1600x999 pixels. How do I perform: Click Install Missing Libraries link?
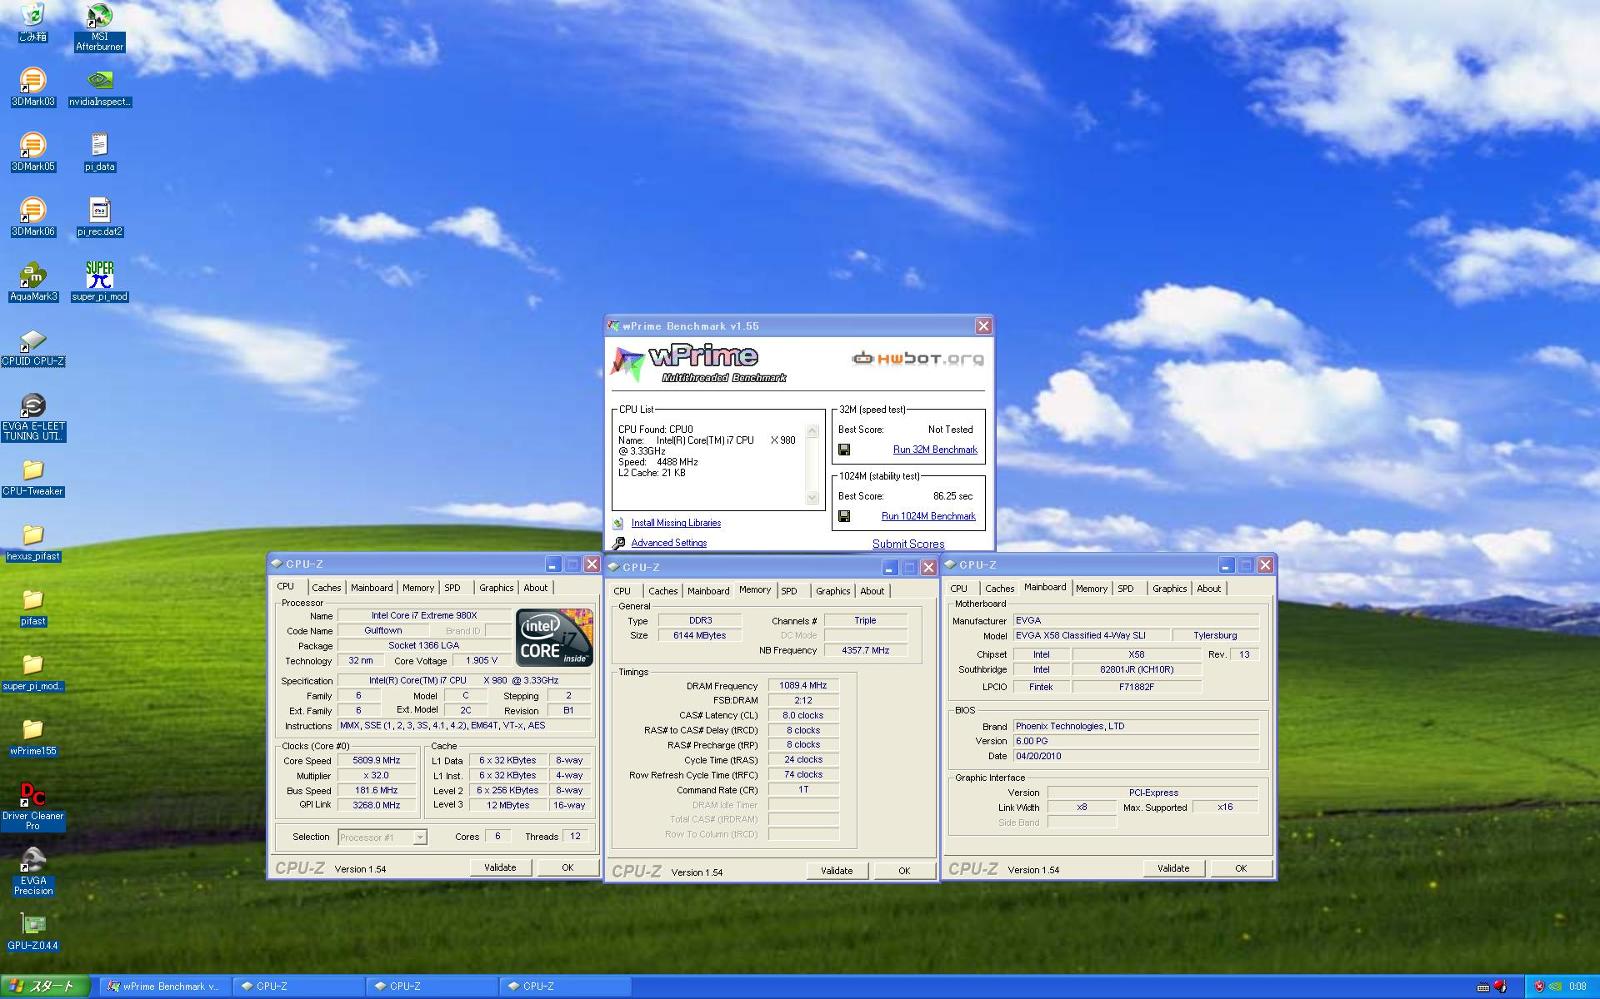(676, 523)
